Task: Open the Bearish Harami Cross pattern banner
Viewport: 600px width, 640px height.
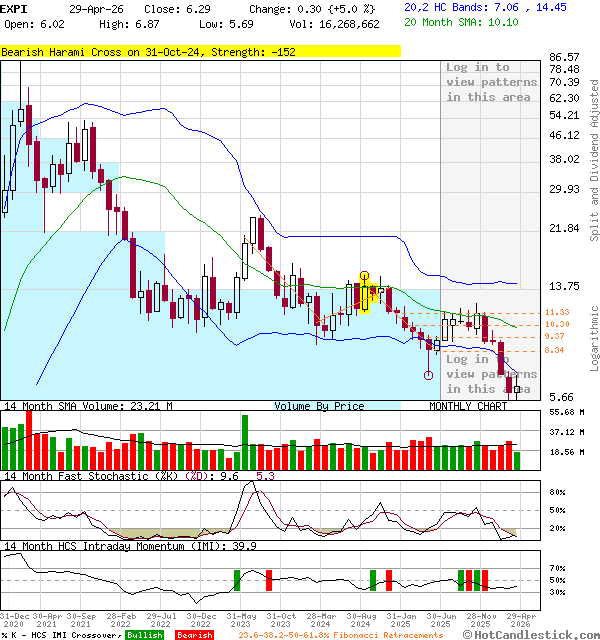Action: [200, 50]
